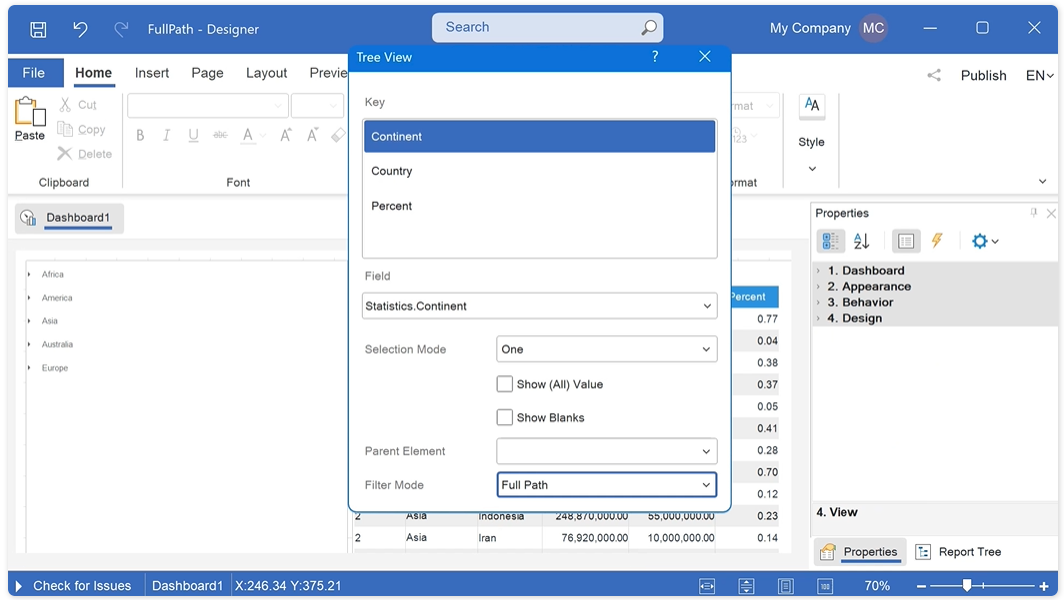Collapse the ribbon chevron
The image size is (1064, 600).
1042,181
